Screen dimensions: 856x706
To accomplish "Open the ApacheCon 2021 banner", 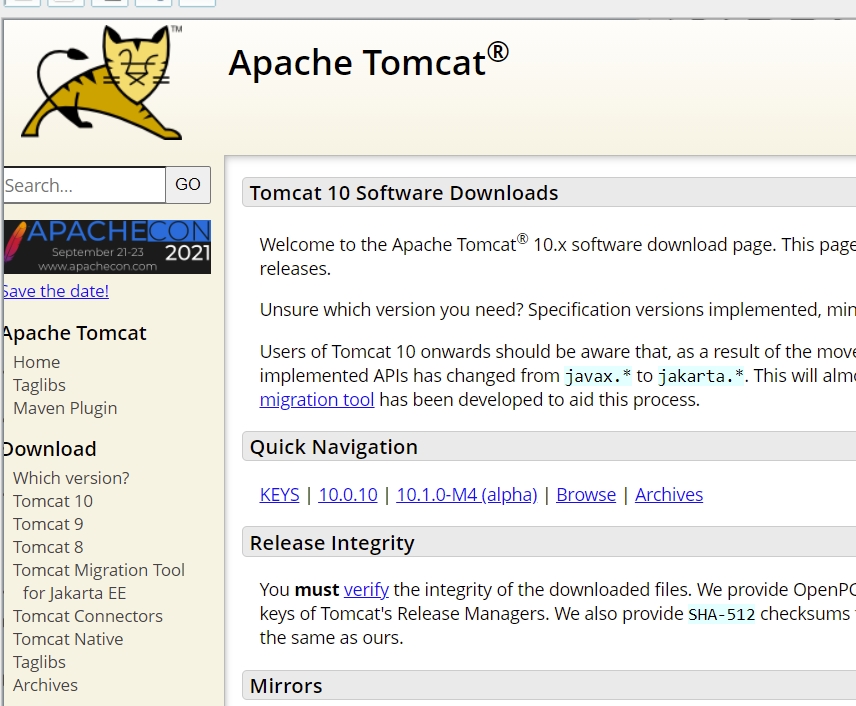I will pos(107,247).
